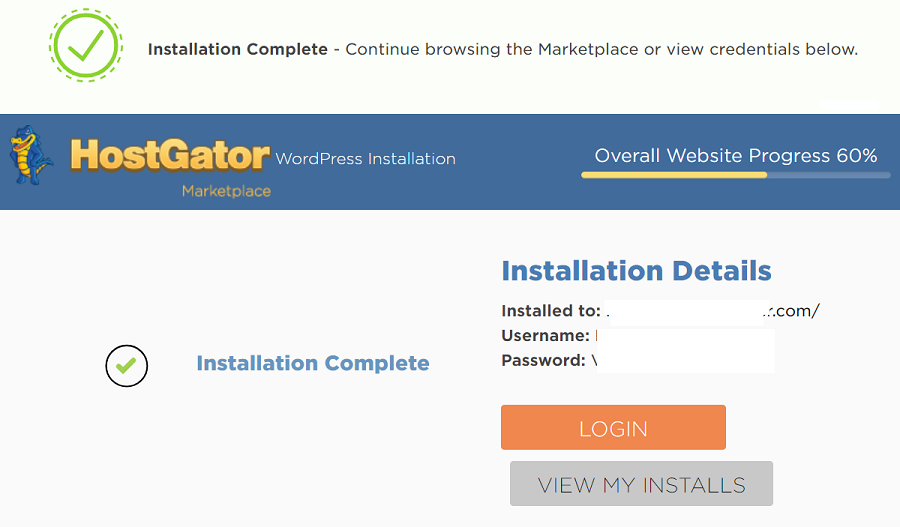Click the Username: label
This screenshot has height=527, width=900.
pyautogui.click(x=545, y=335)
